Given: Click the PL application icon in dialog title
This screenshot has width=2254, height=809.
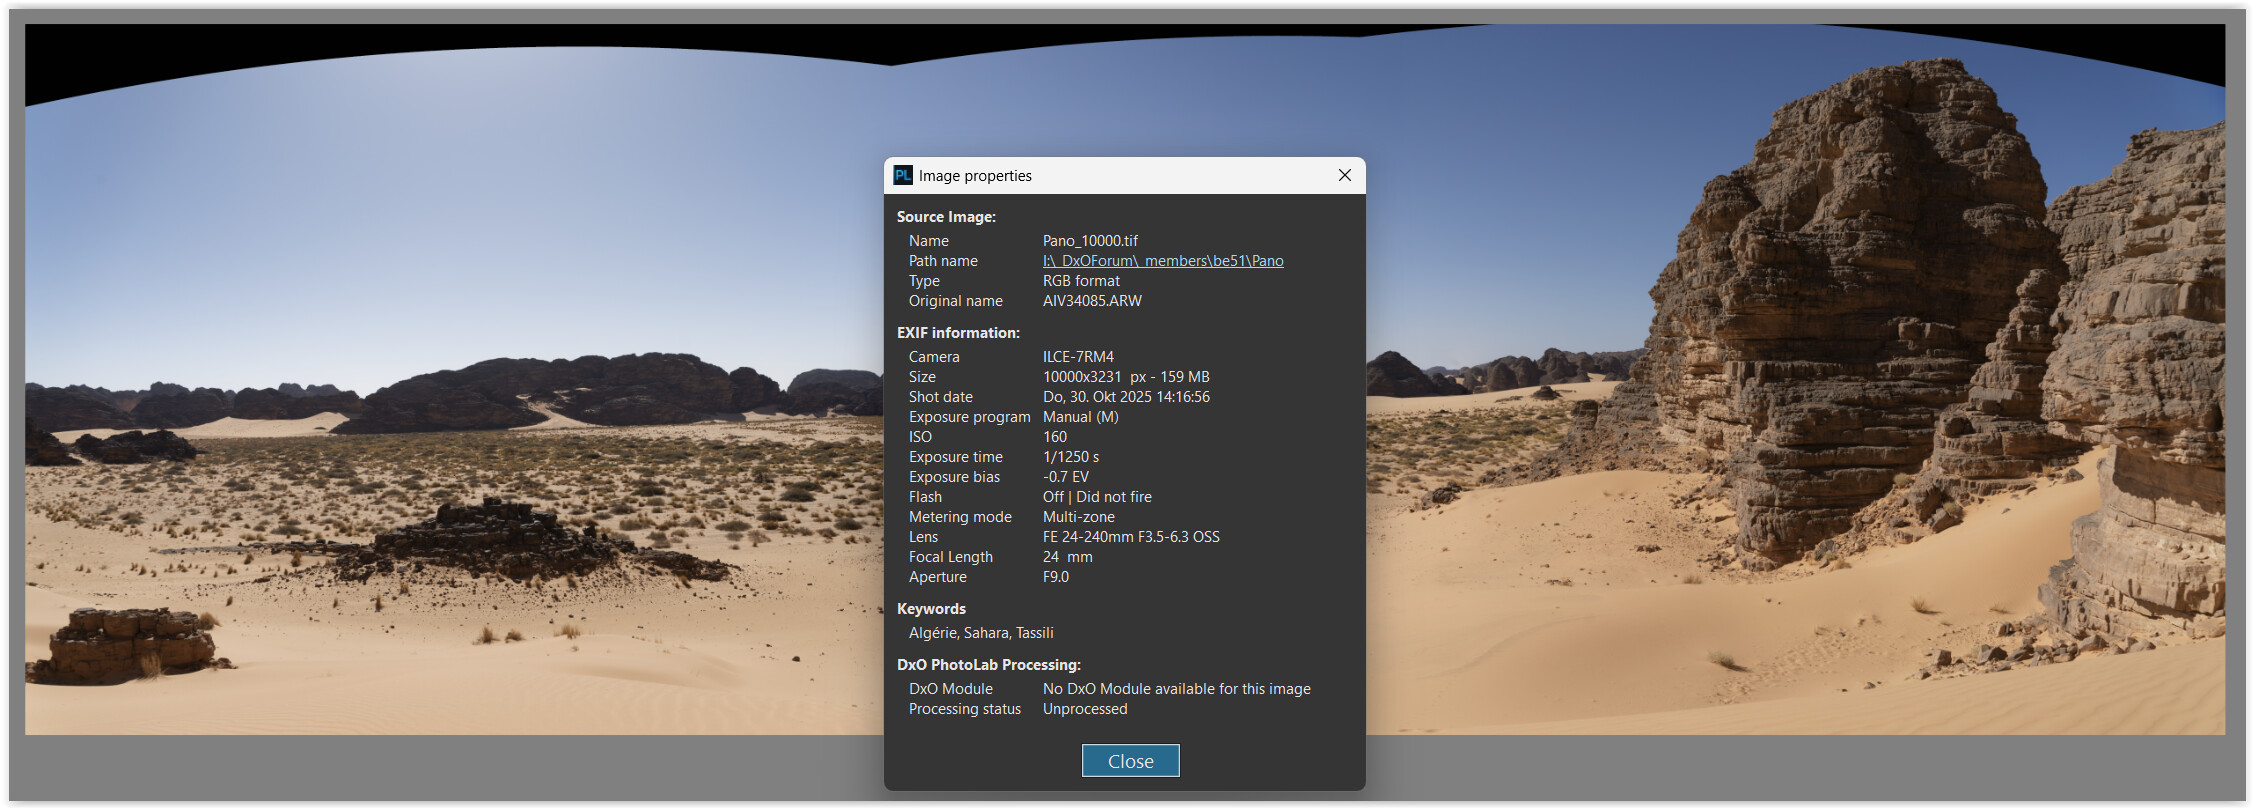Looking at the screenshot, I should coord(902,176).
